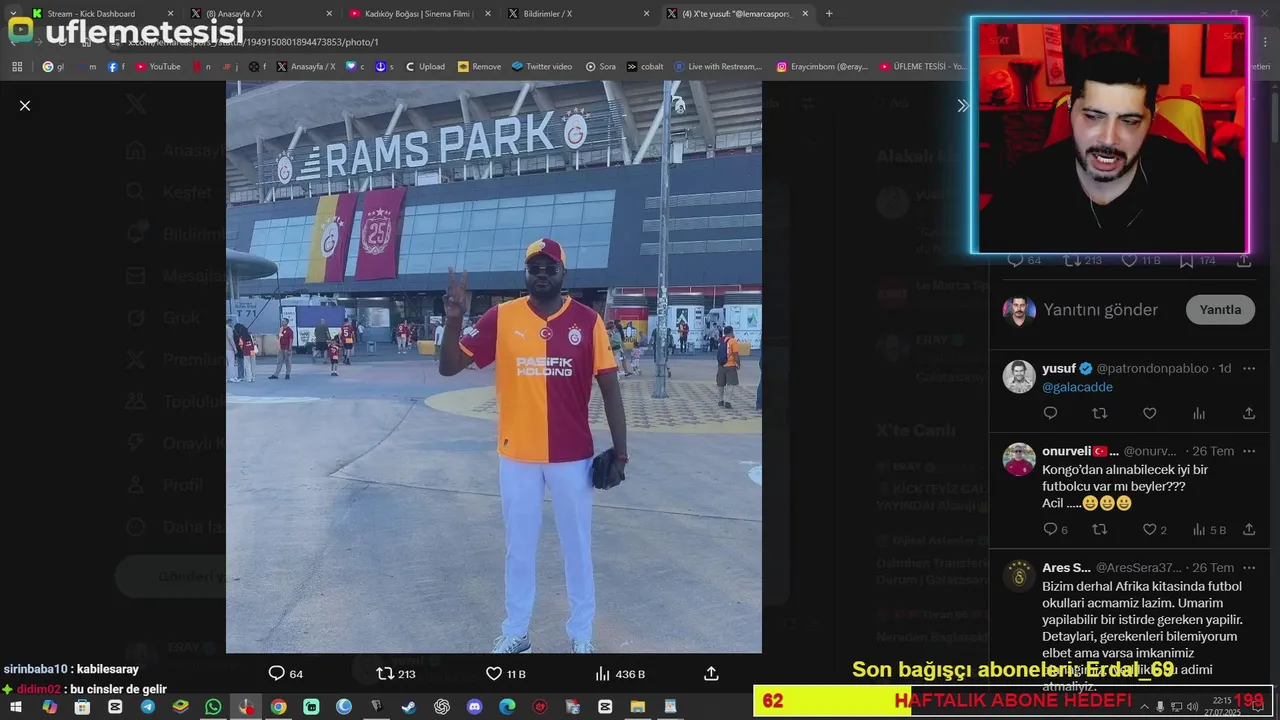1280x720 pixels.
Task: Open a new browser tab with plus
Action: (x=829, y=13)
